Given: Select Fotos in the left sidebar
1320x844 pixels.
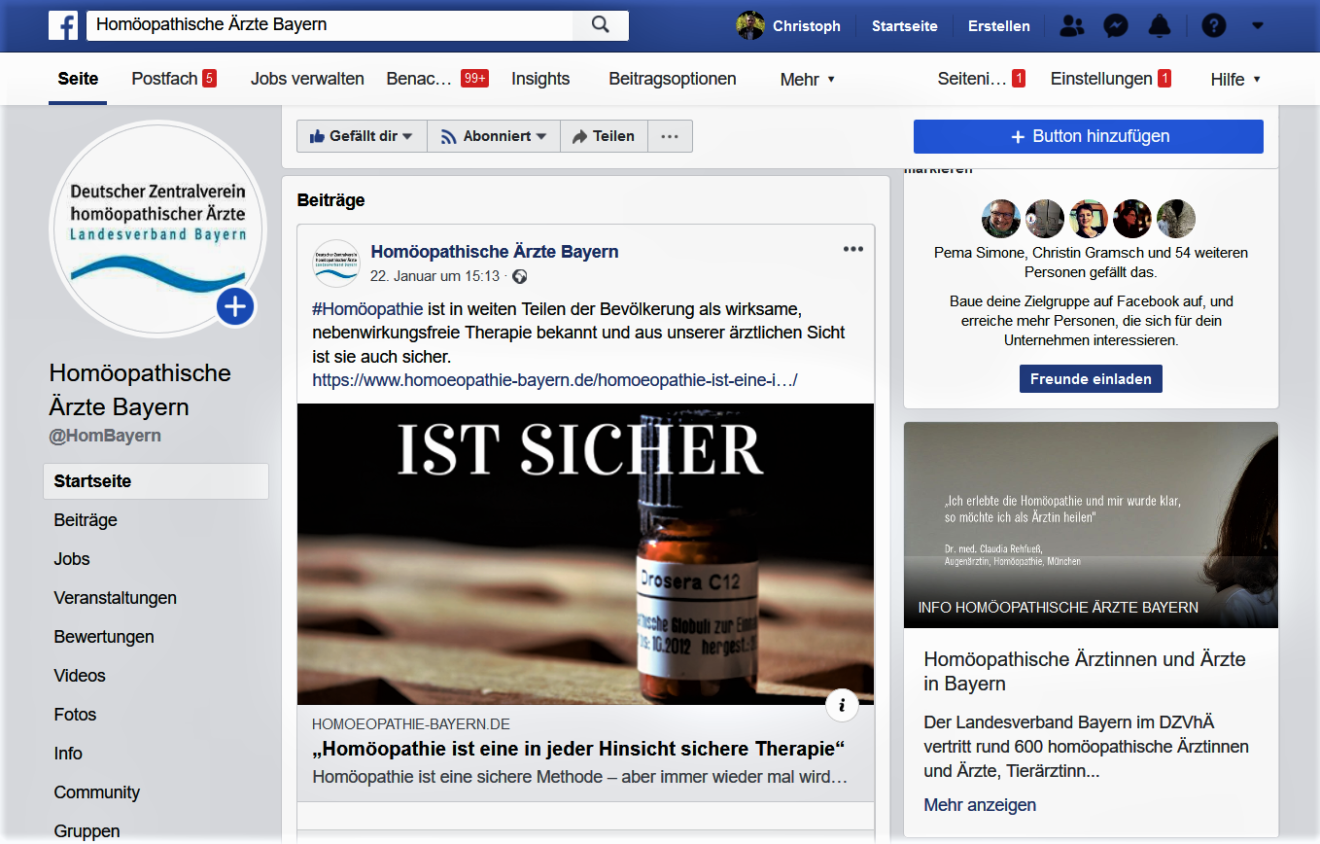Looking at the screenshot, I should click(75, 715).
